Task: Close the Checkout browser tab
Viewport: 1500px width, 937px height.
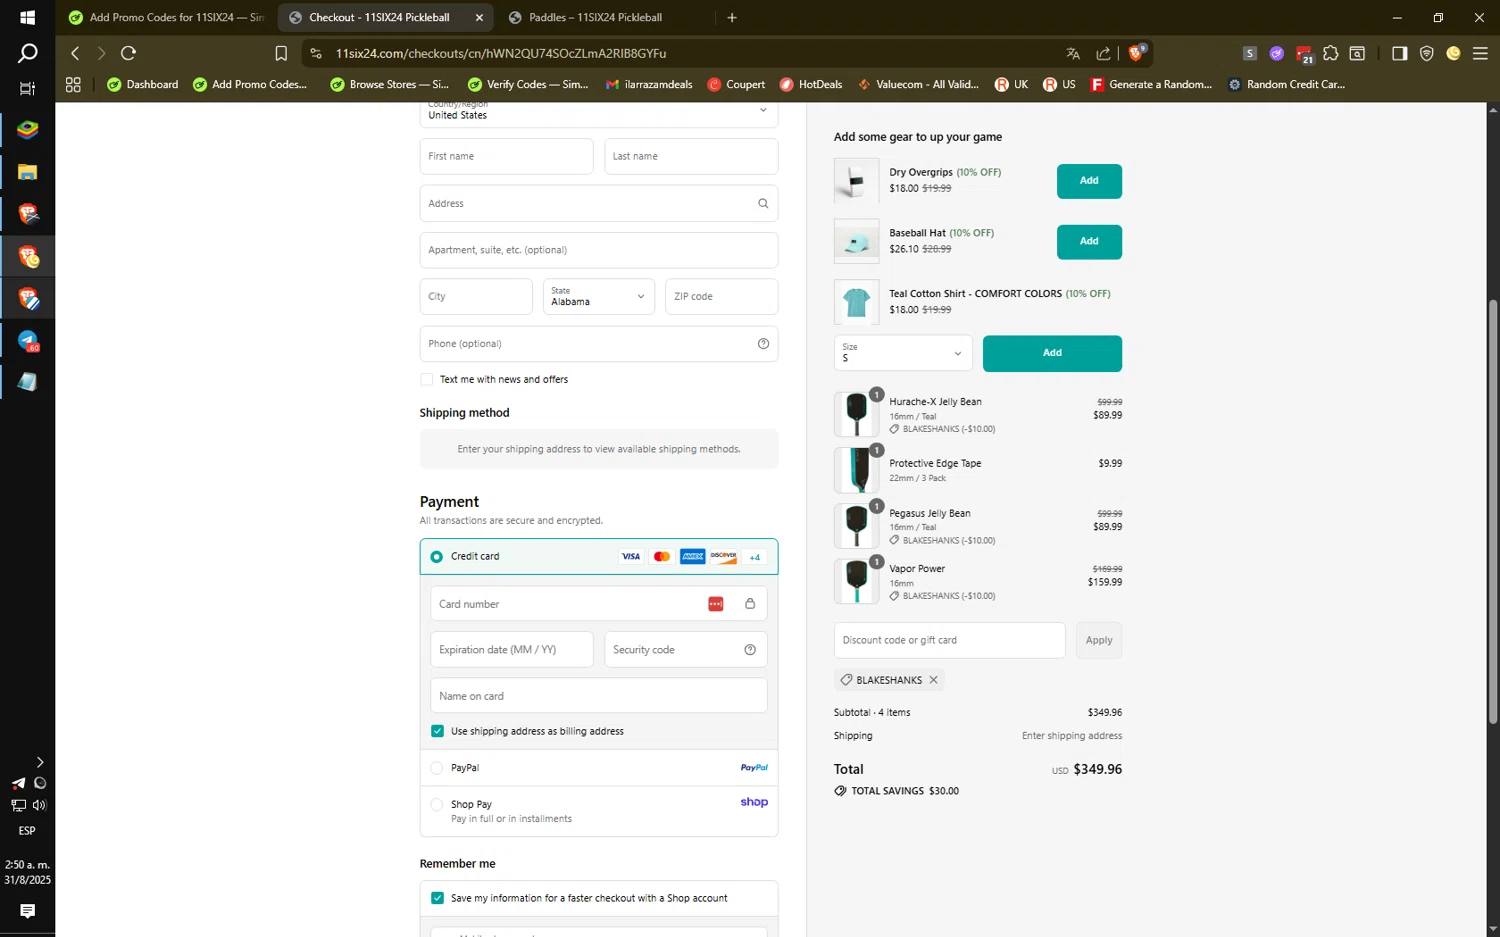Action: (x=479, y=17)
